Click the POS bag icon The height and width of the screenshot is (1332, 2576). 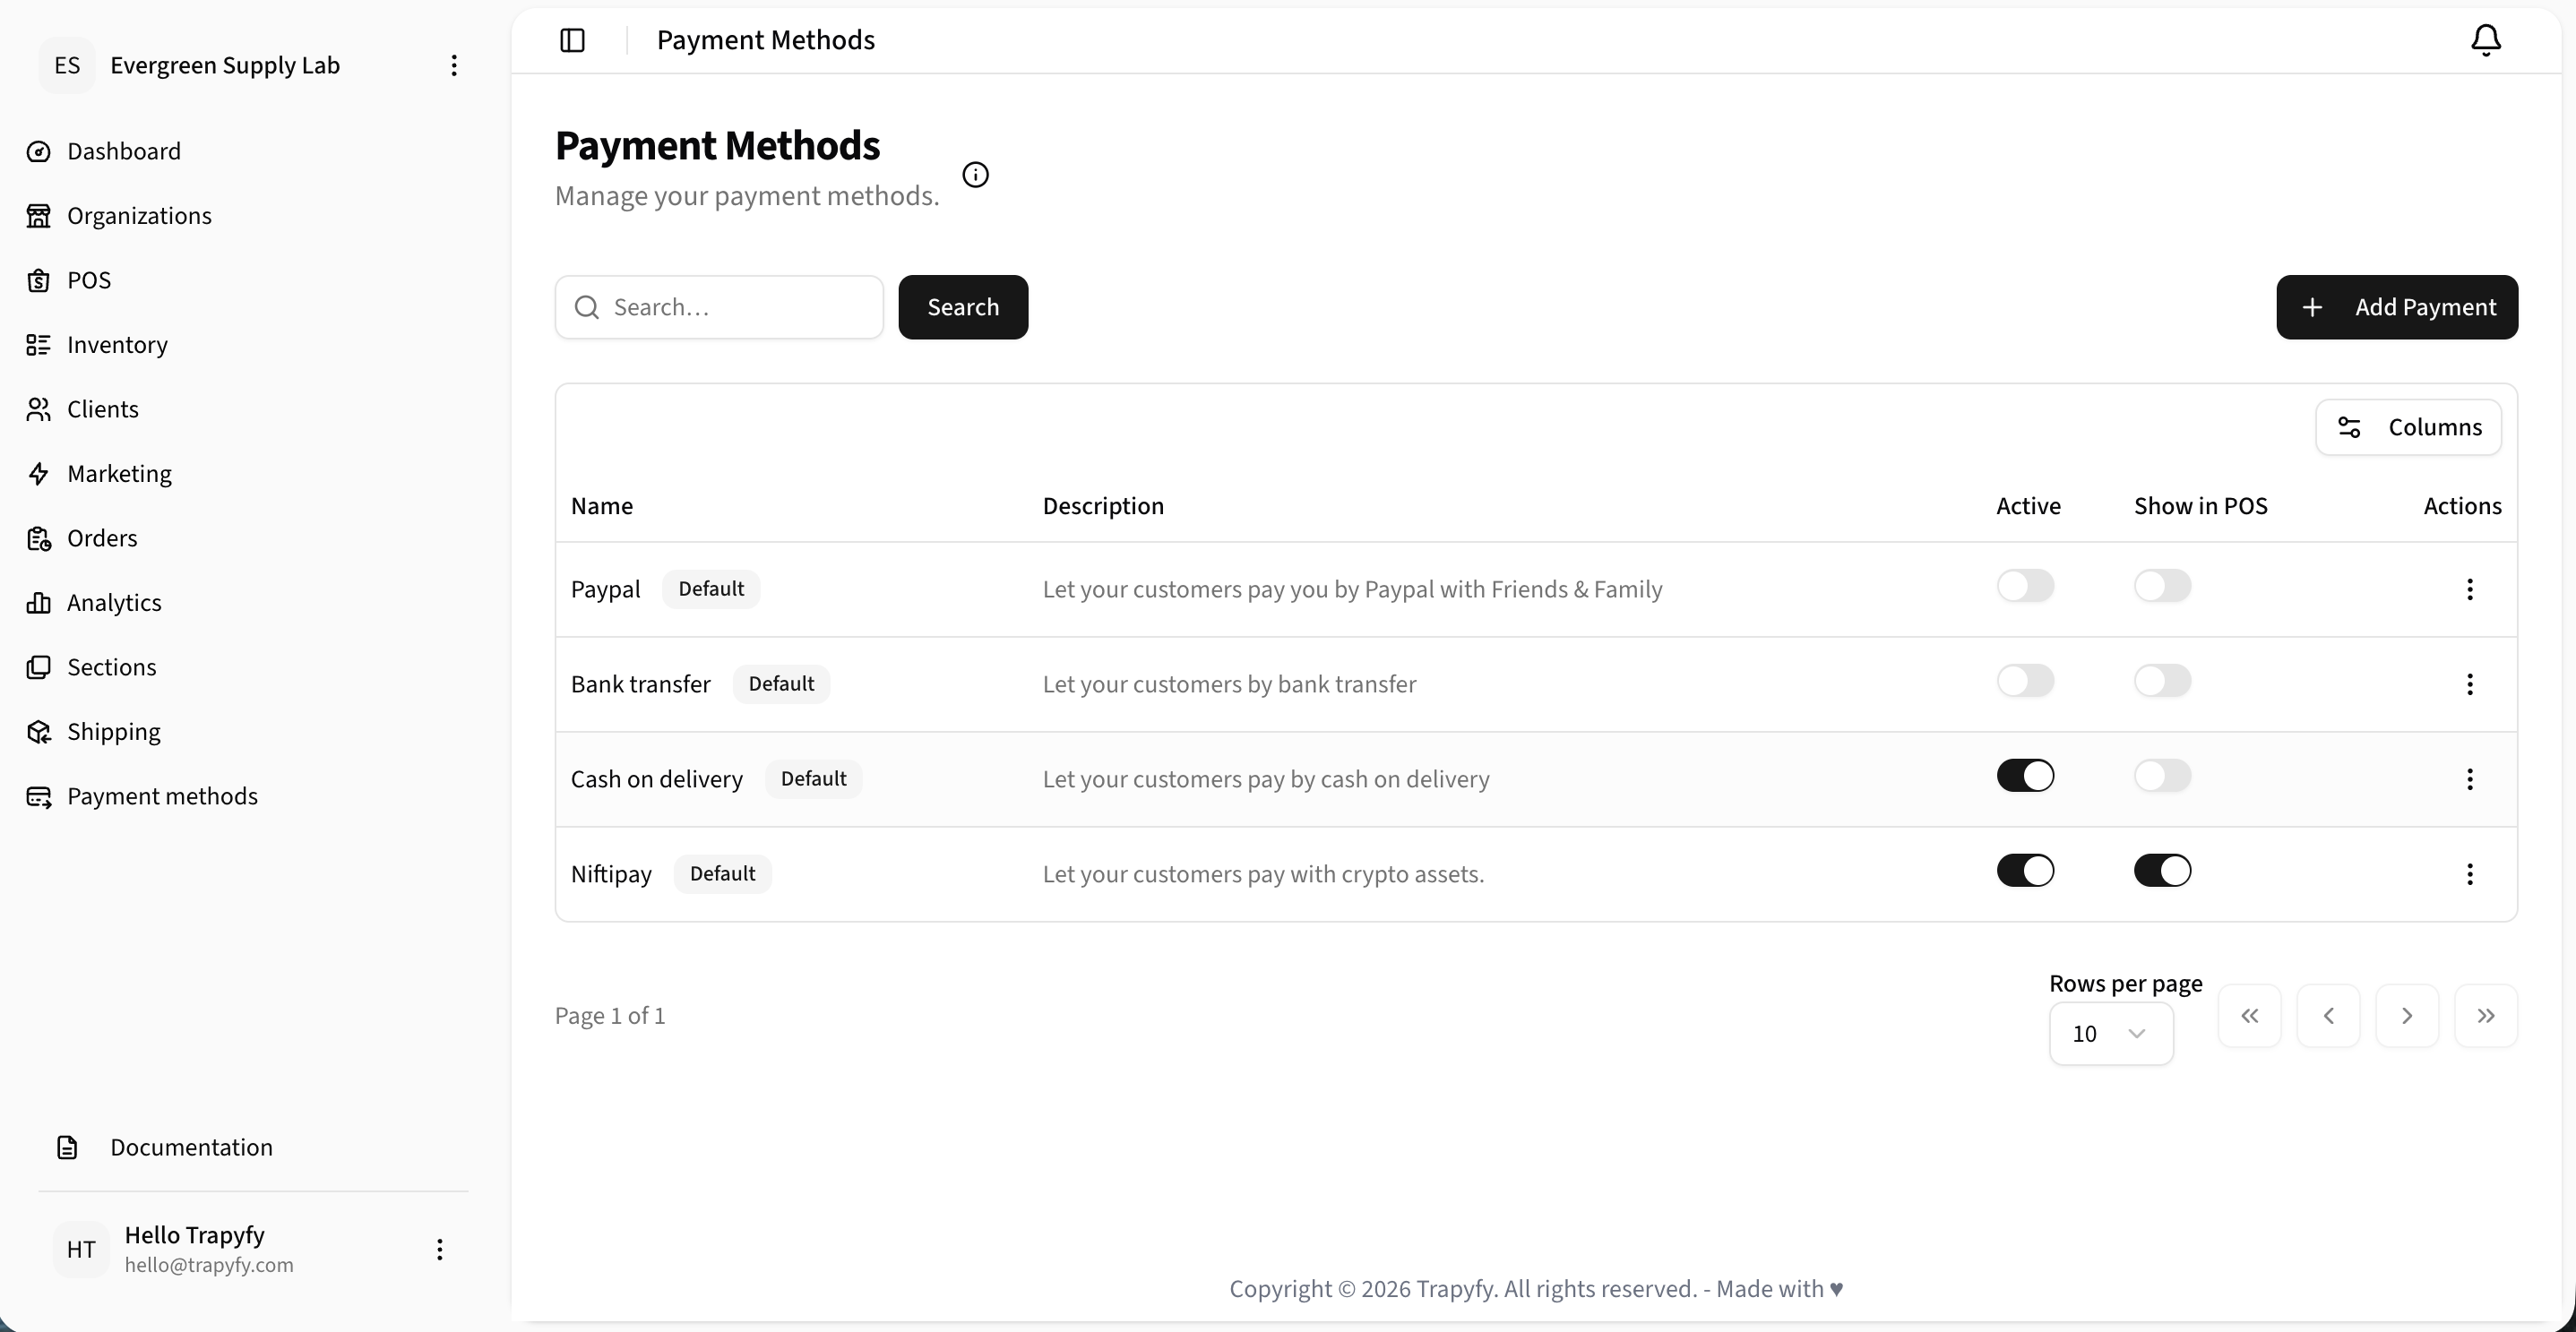click(39, 281)
